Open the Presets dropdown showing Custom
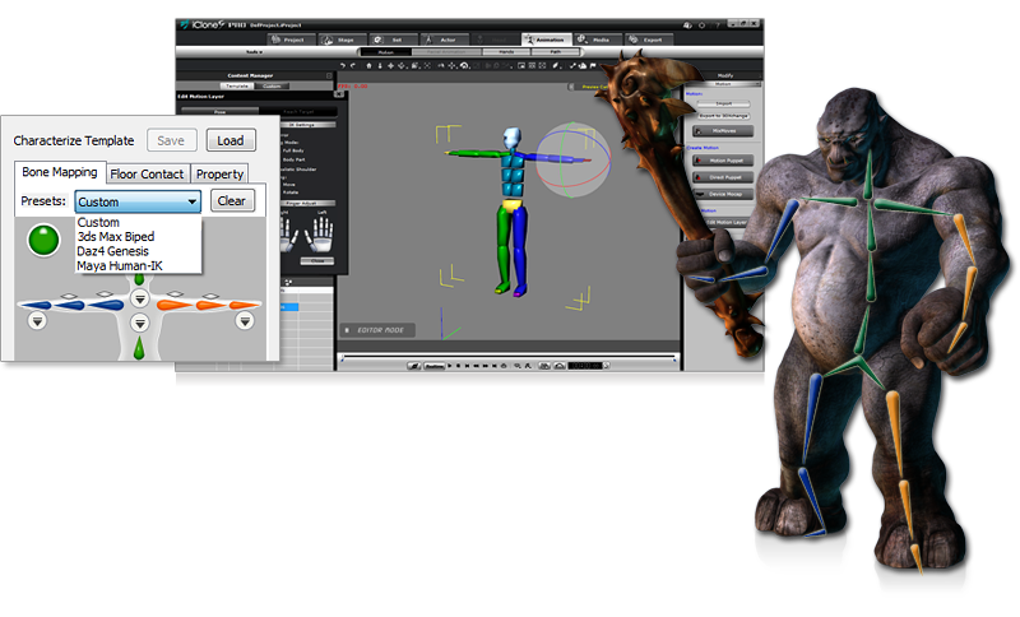This screenshot has width=1020, height=617. pyautogui.click(x=138, y=202)
